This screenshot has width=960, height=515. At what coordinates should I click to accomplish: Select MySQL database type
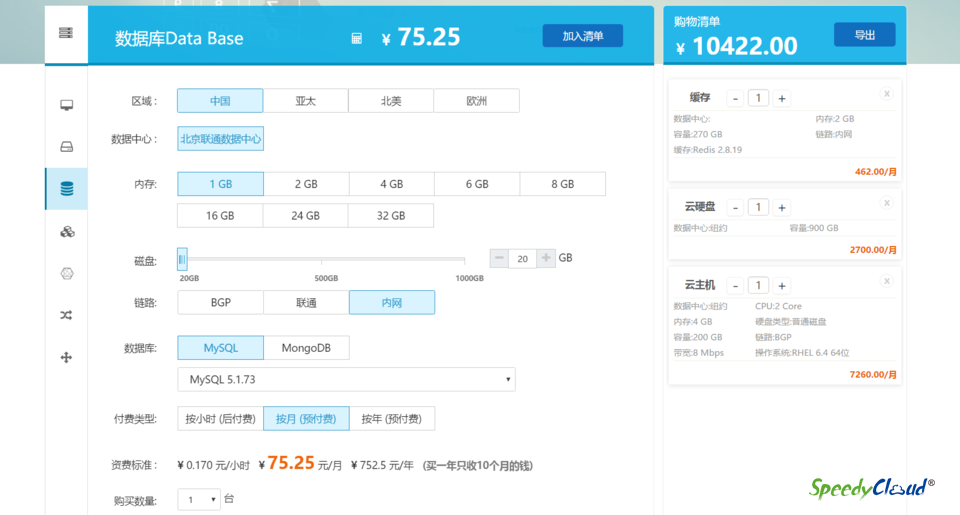click(x=220, y=348)
